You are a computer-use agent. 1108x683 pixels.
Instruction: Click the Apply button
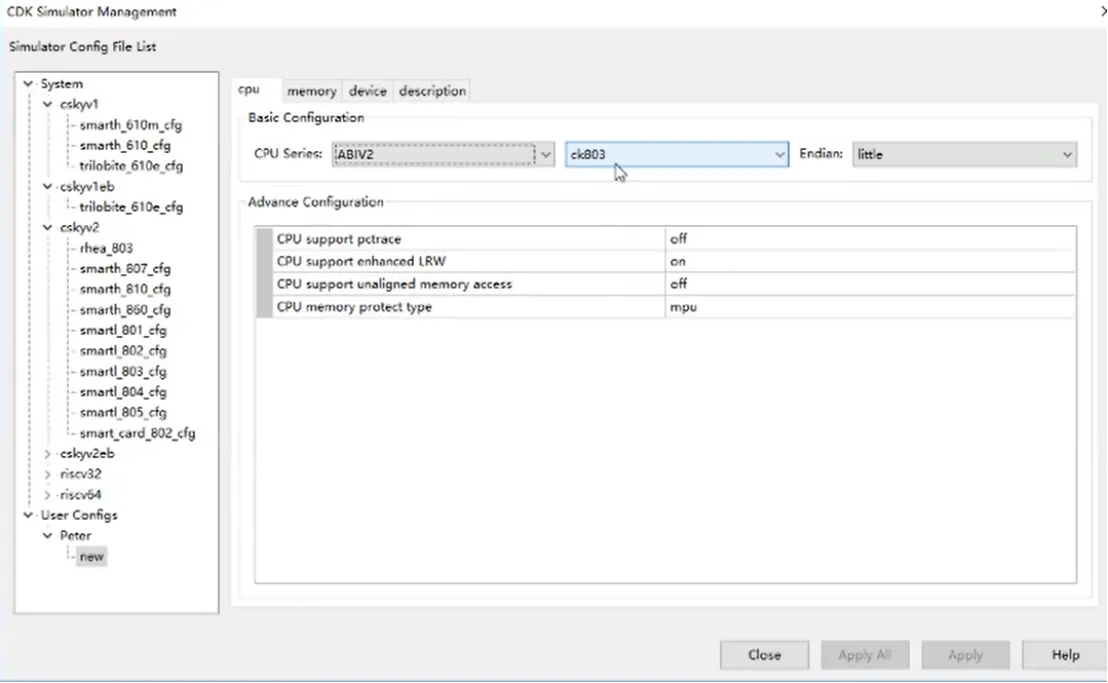[x=966, y=655]
